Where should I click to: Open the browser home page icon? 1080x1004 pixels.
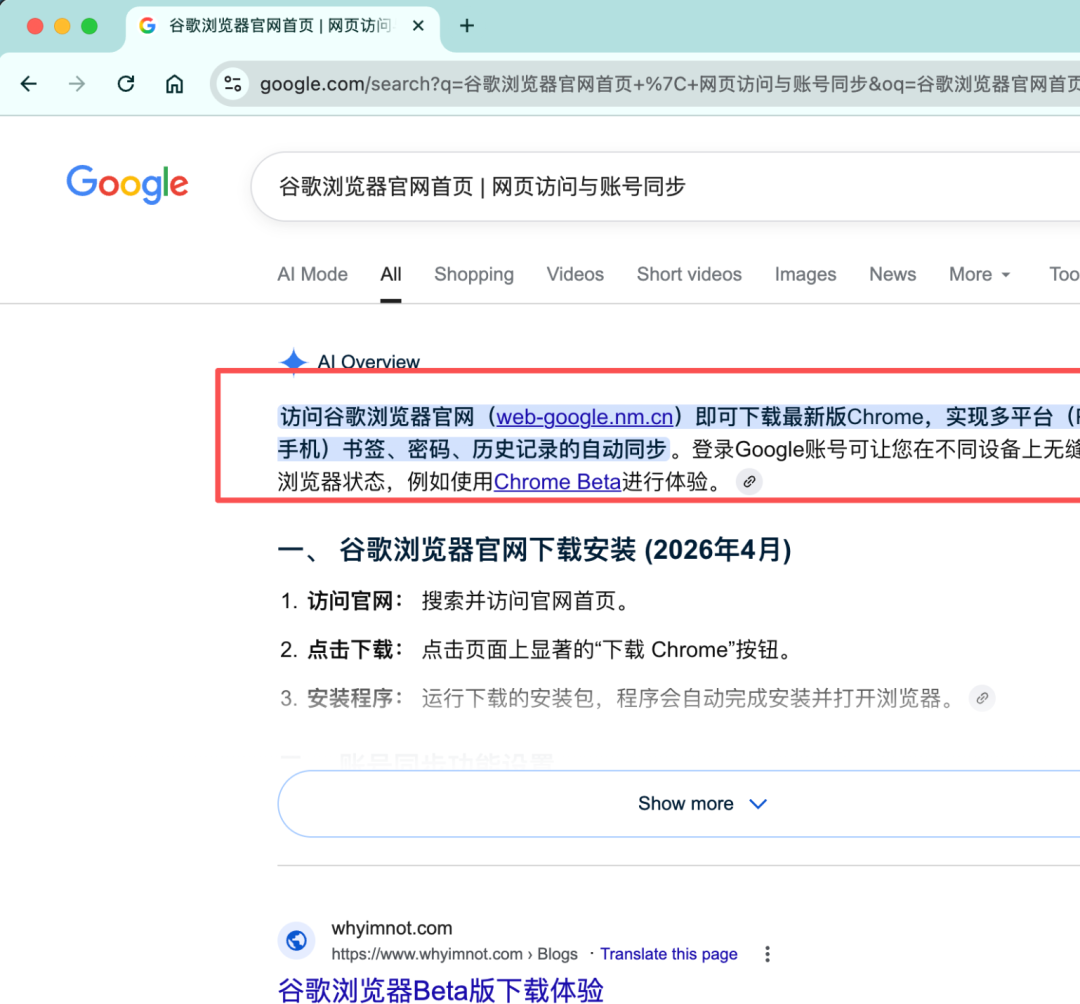pos(174,84)
